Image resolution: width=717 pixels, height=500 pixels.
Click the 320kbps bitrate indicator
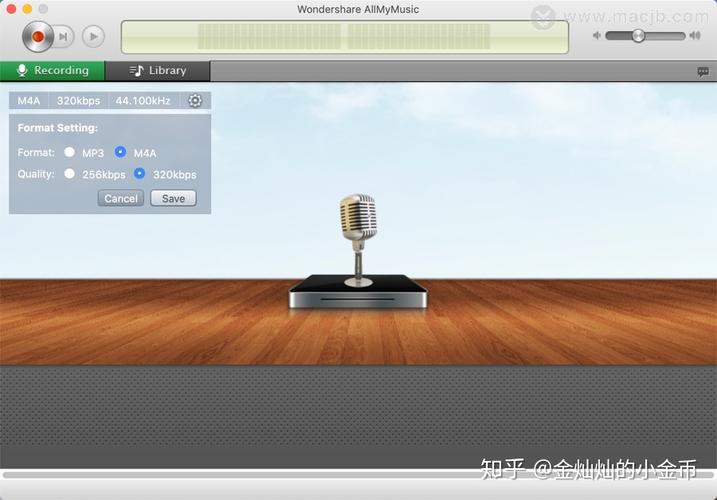click(78, 101)
